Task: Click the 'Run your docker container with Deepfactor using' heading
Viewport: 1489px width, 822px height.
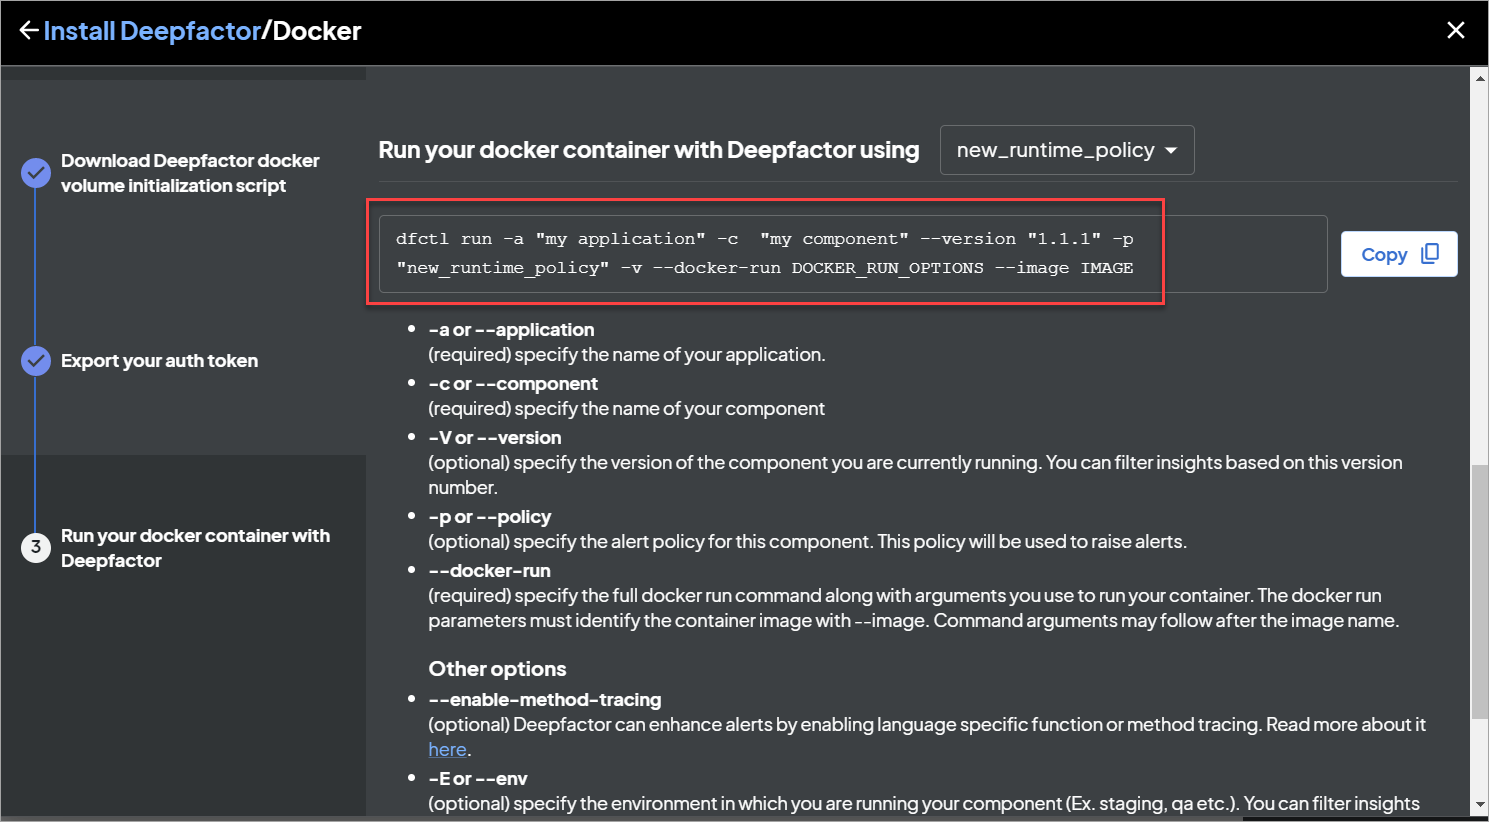Action: click(649, 150)
